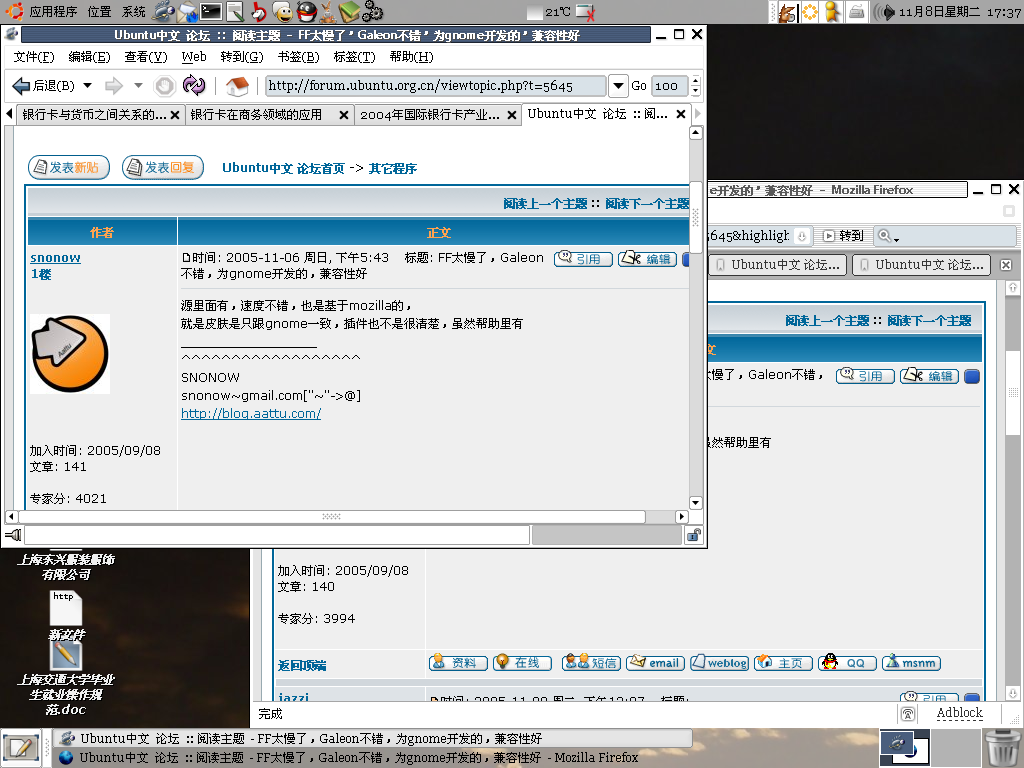Click the volume speaker icon in panel
The width and height of the screenshot is (1024, 768).
pyautogui.click(x=884, y=12)
